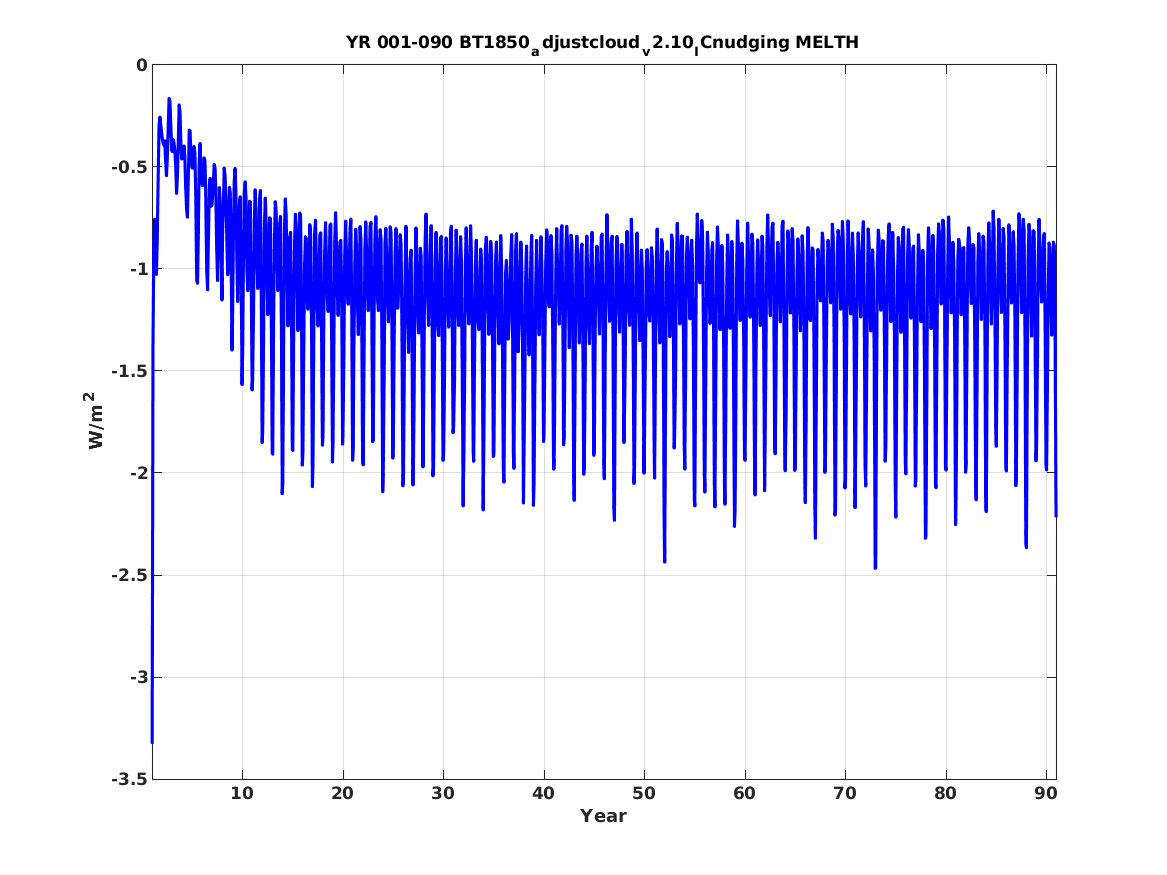
Task: Click y-axis tick label '-1.5'
Action: [x=130, y=371]
